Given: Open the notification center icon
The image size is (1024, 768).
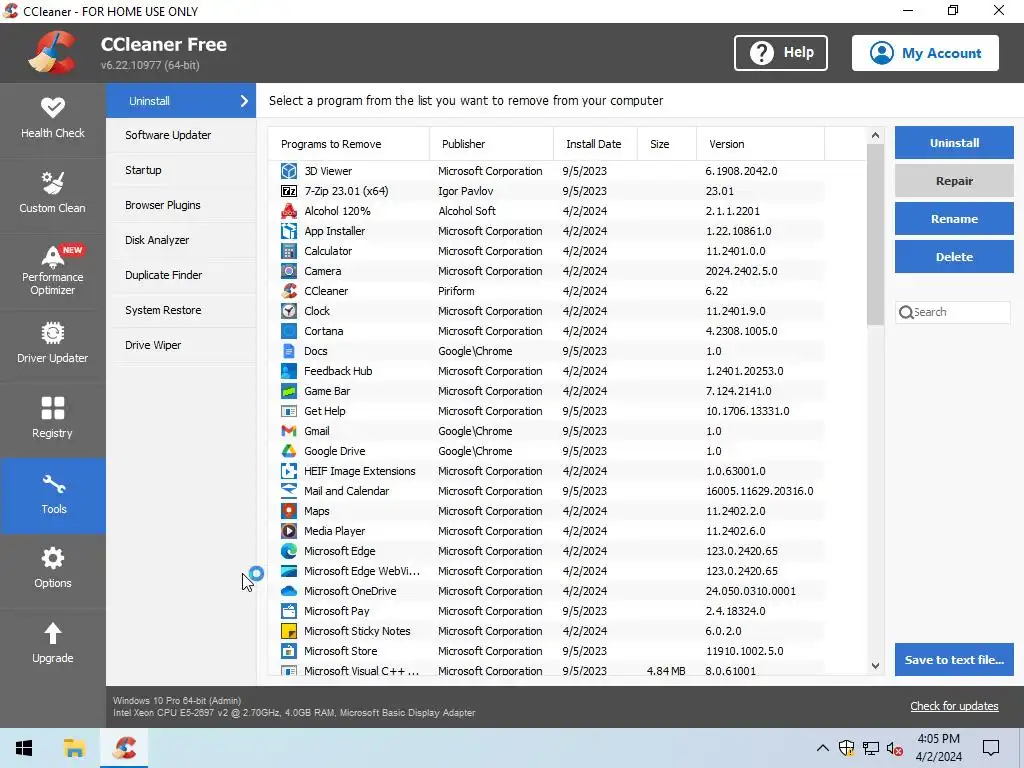Looking at the screenshot, I should click(x=991, y=748).
